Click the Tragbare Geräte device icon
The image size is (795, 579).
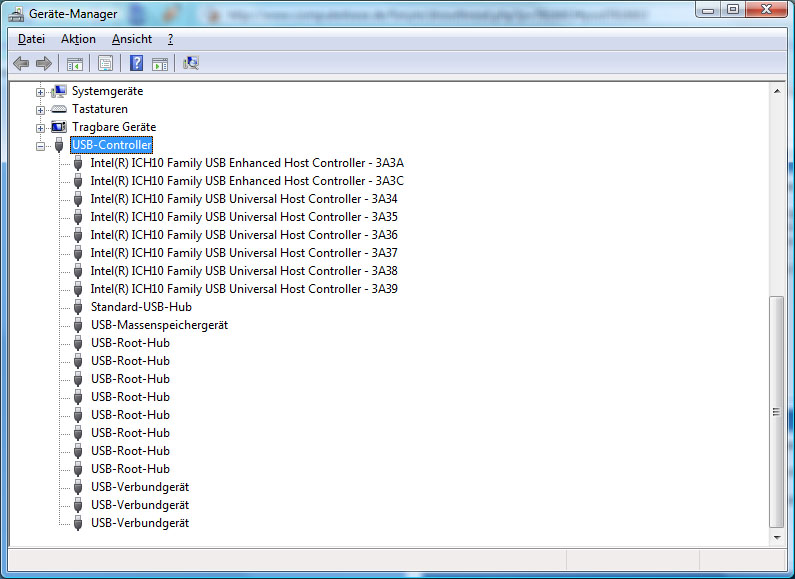click(x=59, y=127)
